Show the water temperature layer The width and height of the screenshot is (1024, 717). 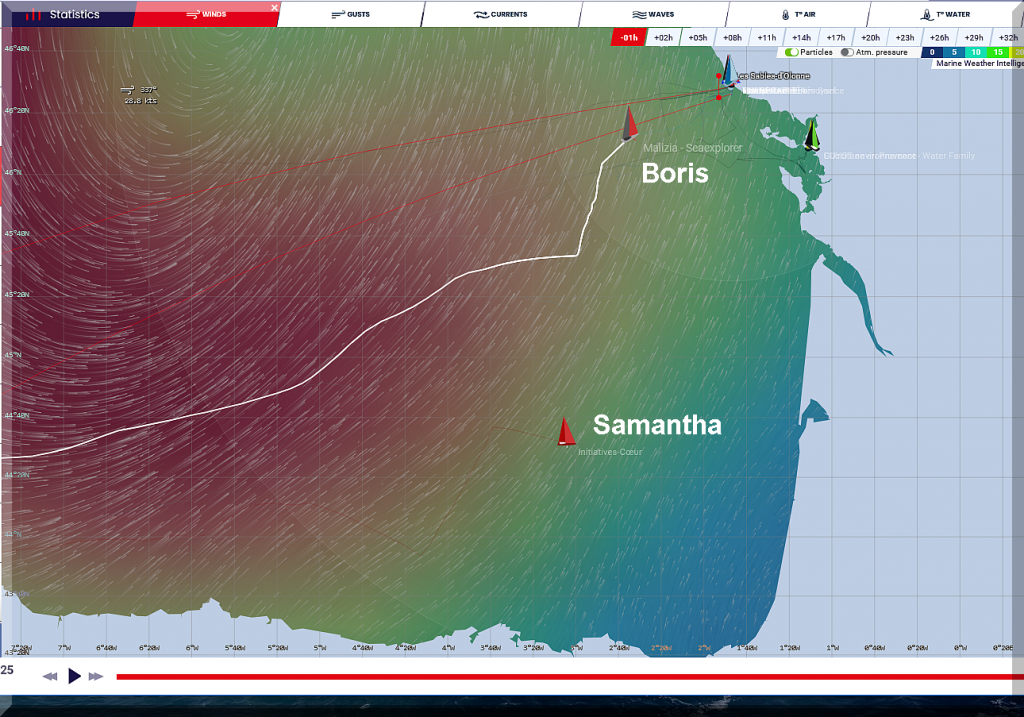pyautogui.click(x=945, y=15)
